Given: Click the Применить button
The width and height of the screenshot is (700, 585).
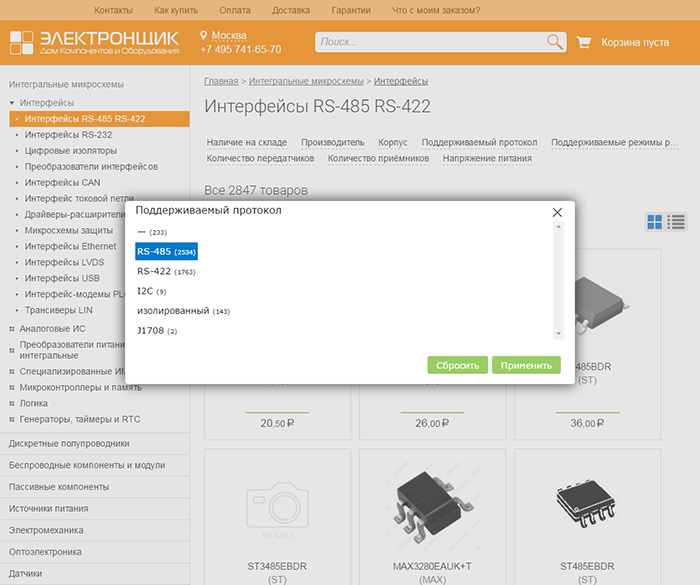Looking at the screenshot, I should (x=526, y=365).
